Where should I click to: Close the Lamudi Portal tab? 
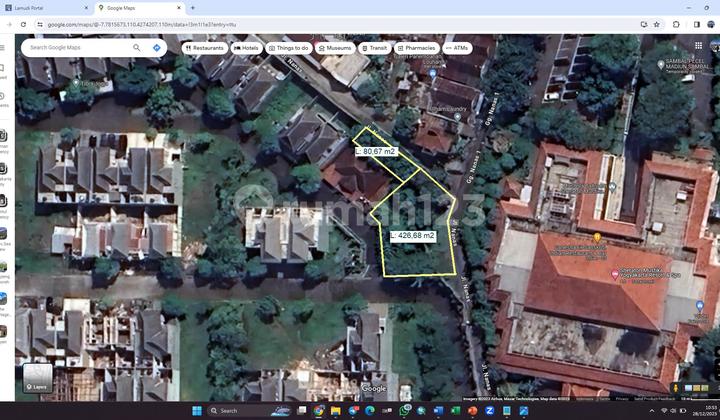[86, 8]
